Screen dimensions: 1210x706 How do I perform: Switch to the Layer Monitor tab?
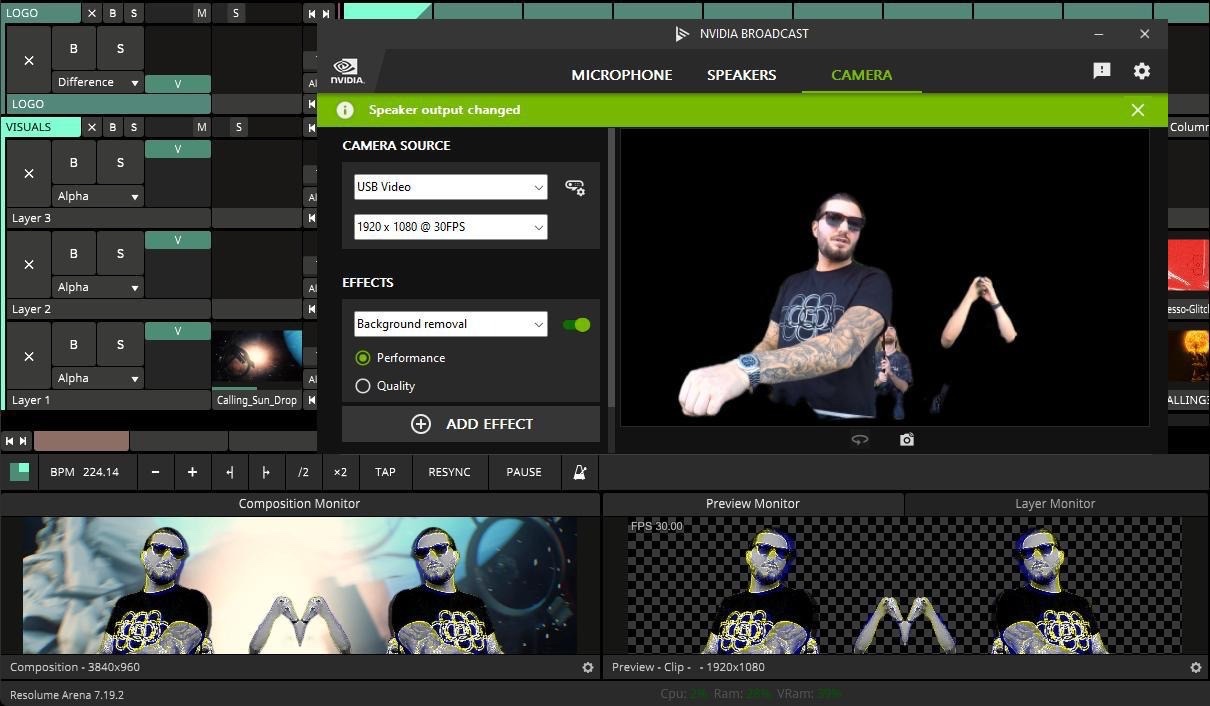pos(1055,504)
